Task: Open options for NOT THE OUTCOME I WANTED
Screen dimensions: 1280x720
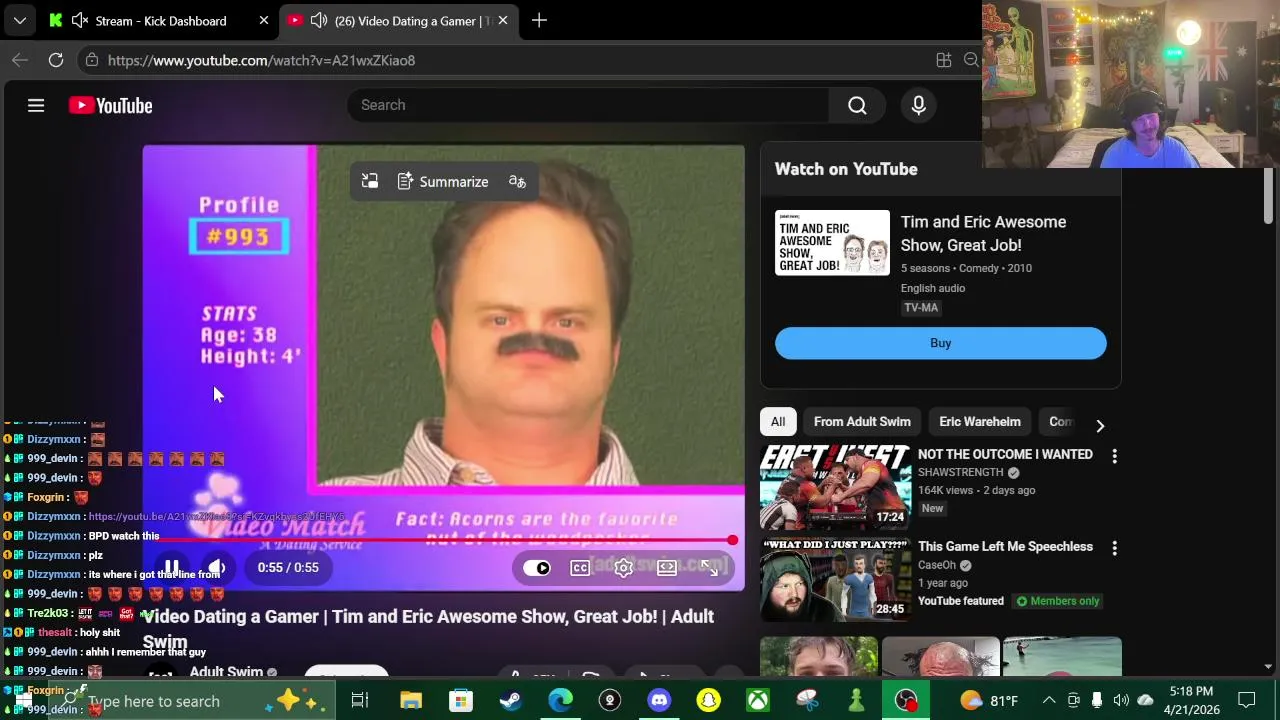Action: [1114, 456]
